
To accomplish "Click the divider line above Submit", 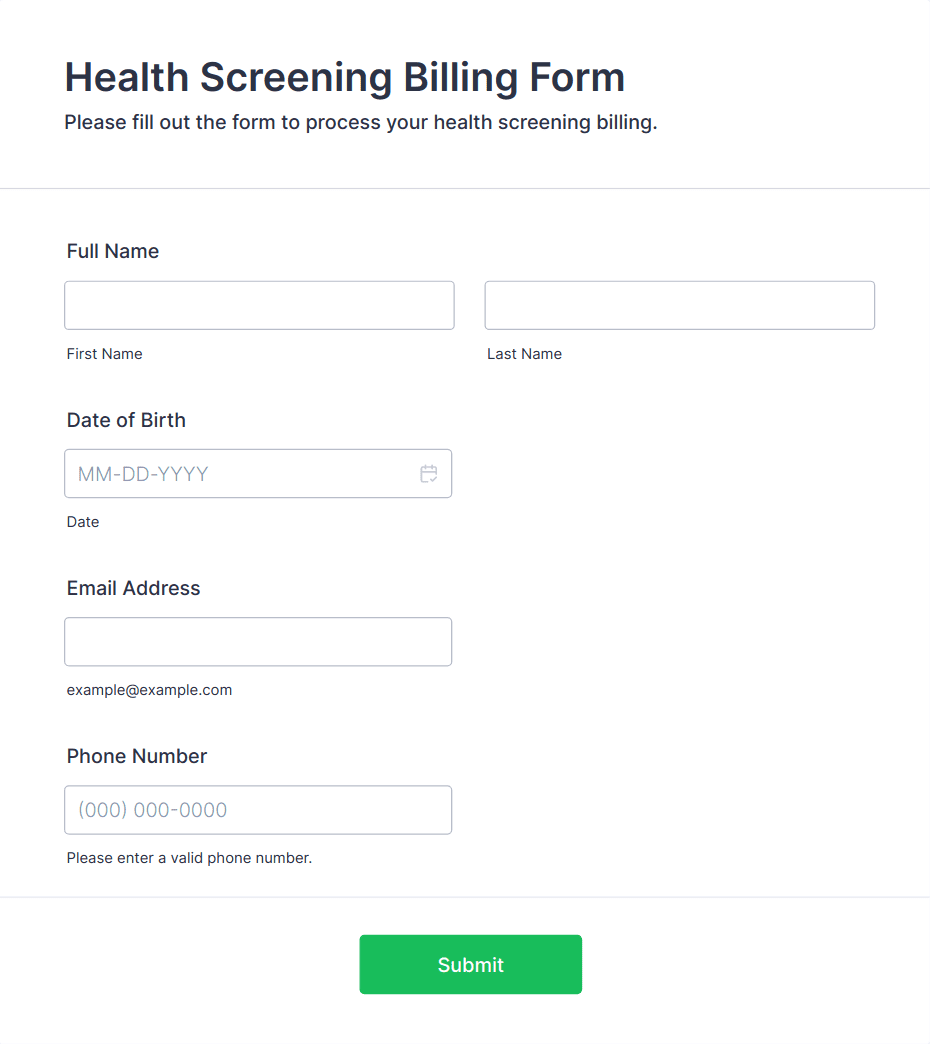I will click(465, 897).
